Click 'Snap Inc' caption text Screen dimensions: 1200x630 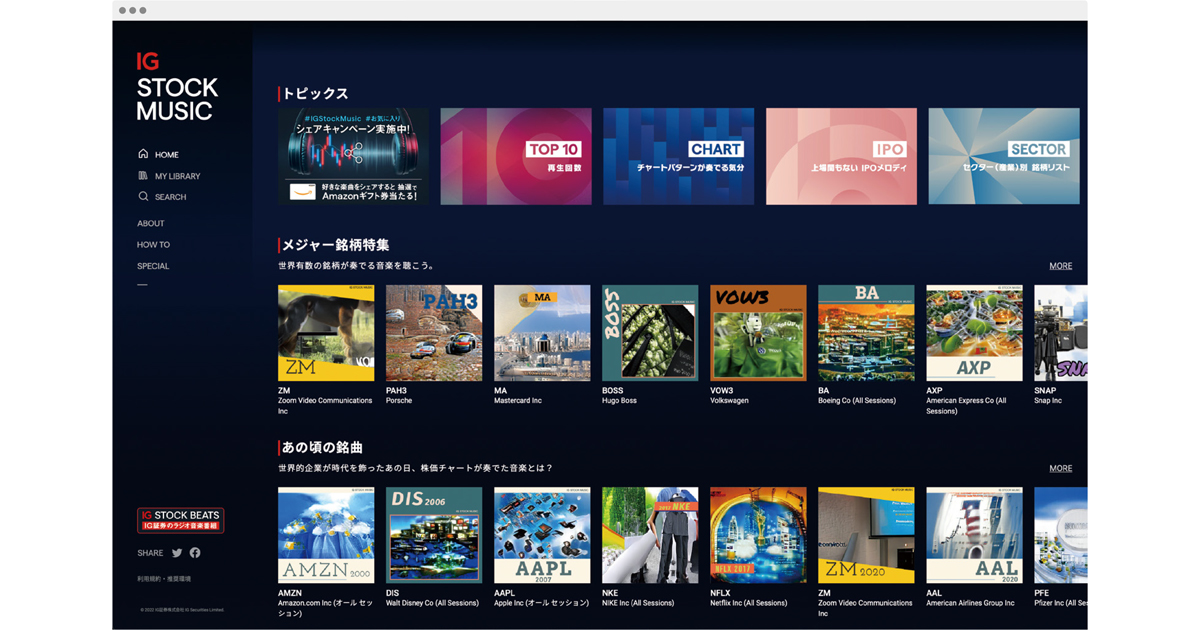(x=1048, y=401)
